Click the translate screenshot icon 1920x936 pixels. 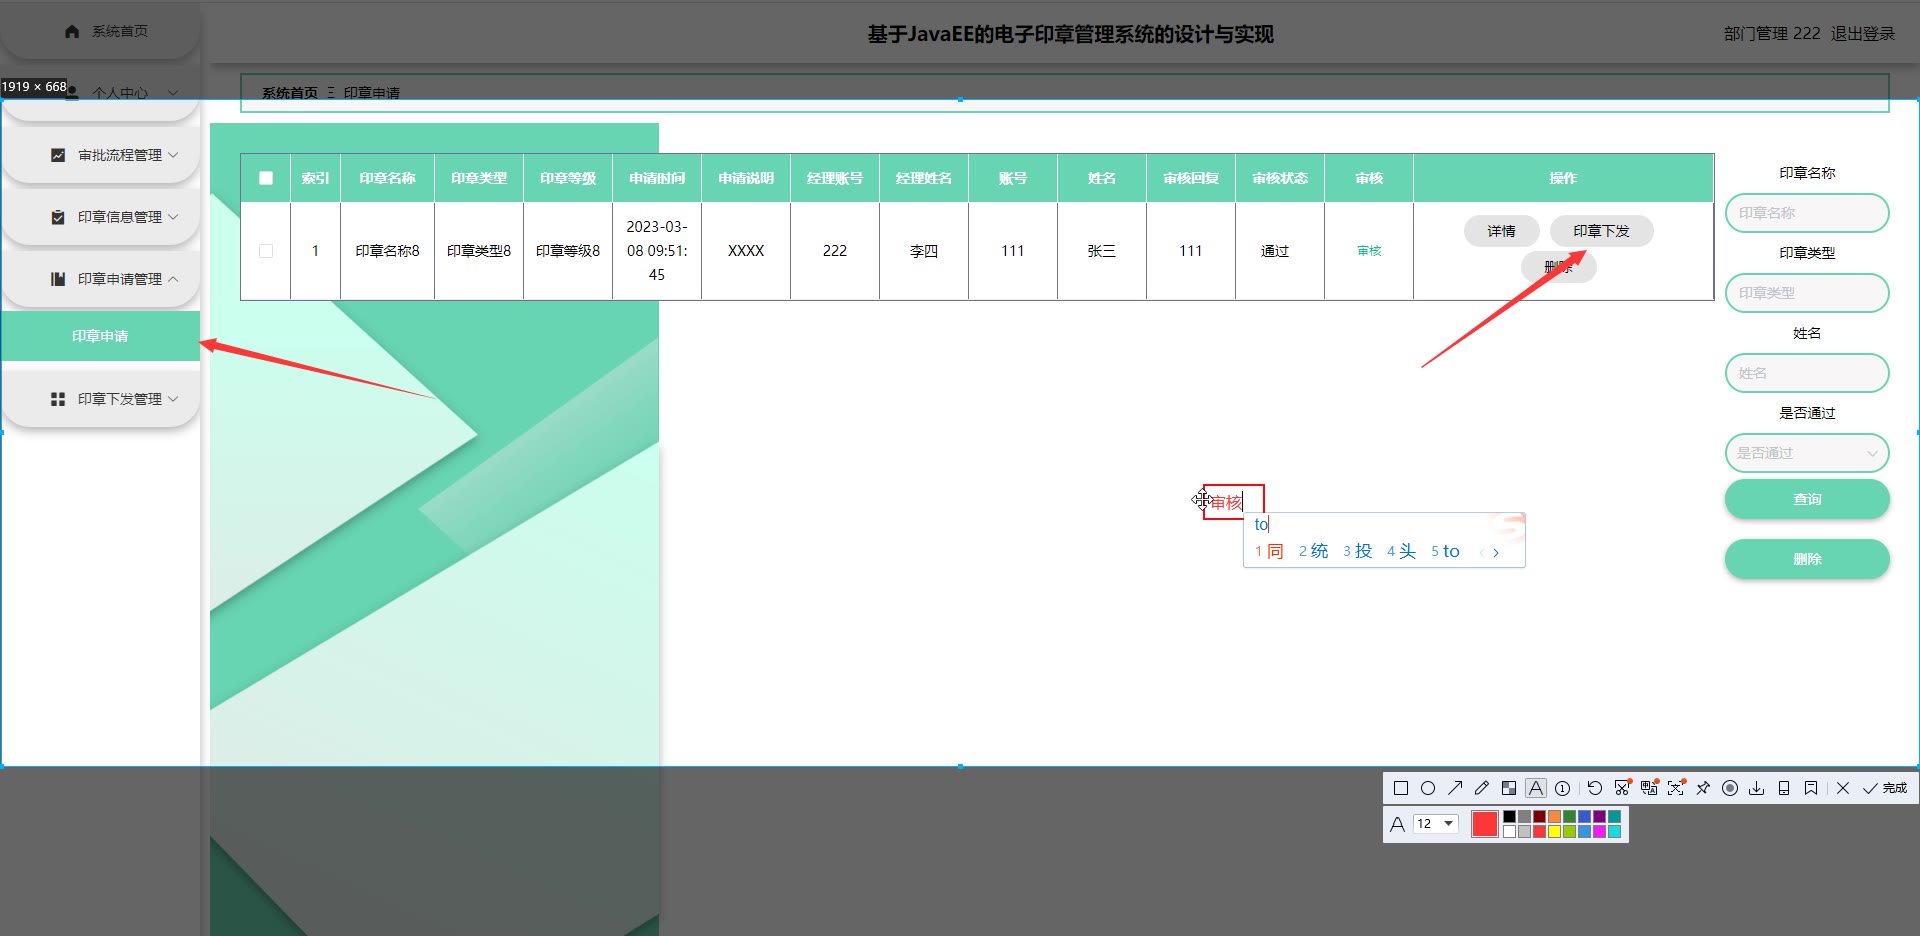click(1649, 788)
